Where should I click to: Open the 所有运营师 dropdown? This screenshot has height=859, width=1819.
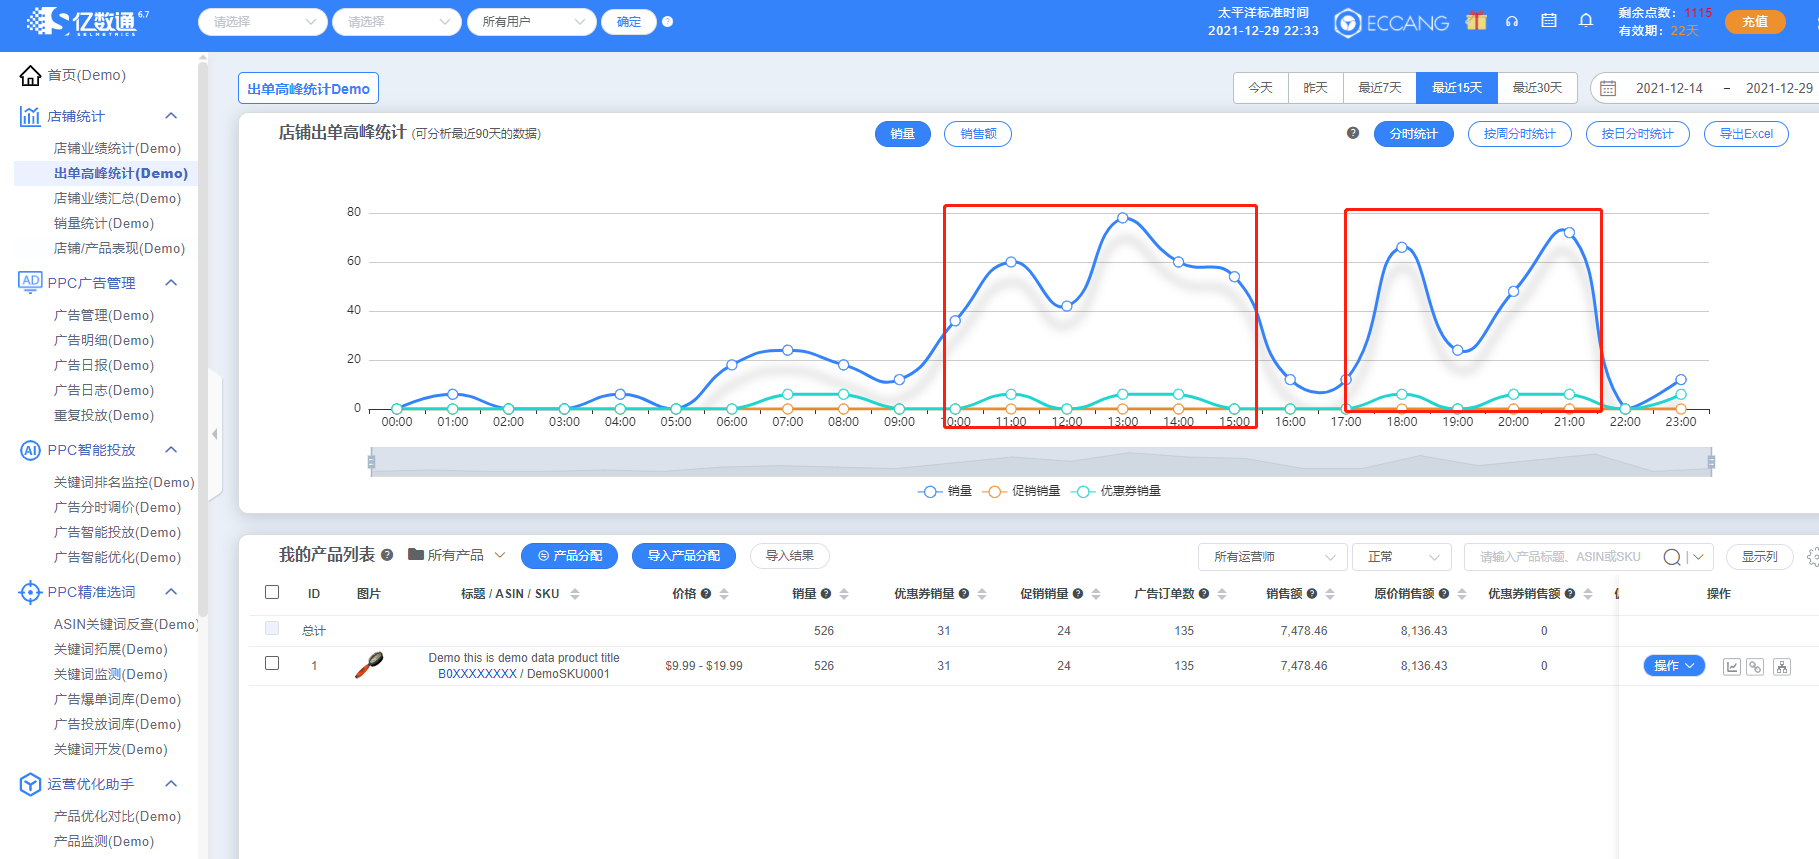[1272, 557]
